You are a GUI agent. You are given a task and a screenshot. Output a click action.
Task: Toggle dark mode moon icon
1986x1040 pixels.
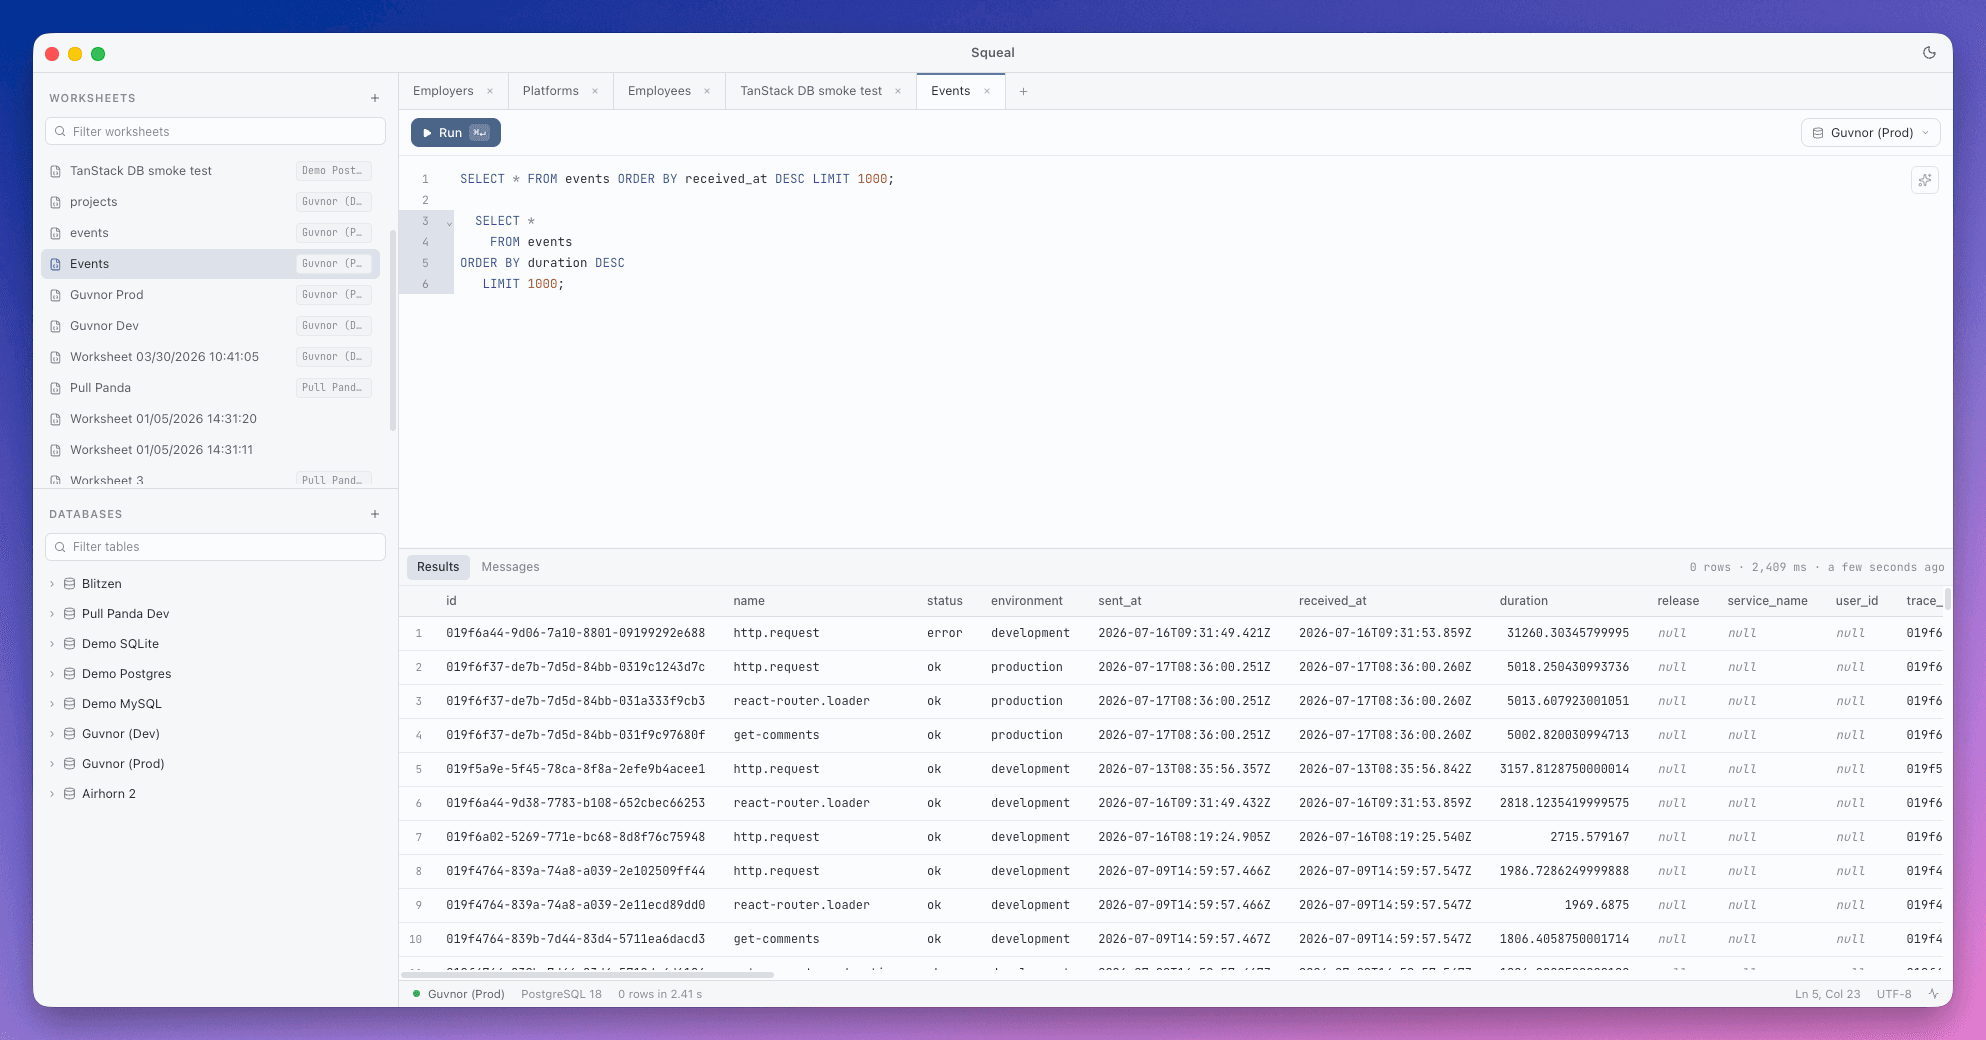1929,53
